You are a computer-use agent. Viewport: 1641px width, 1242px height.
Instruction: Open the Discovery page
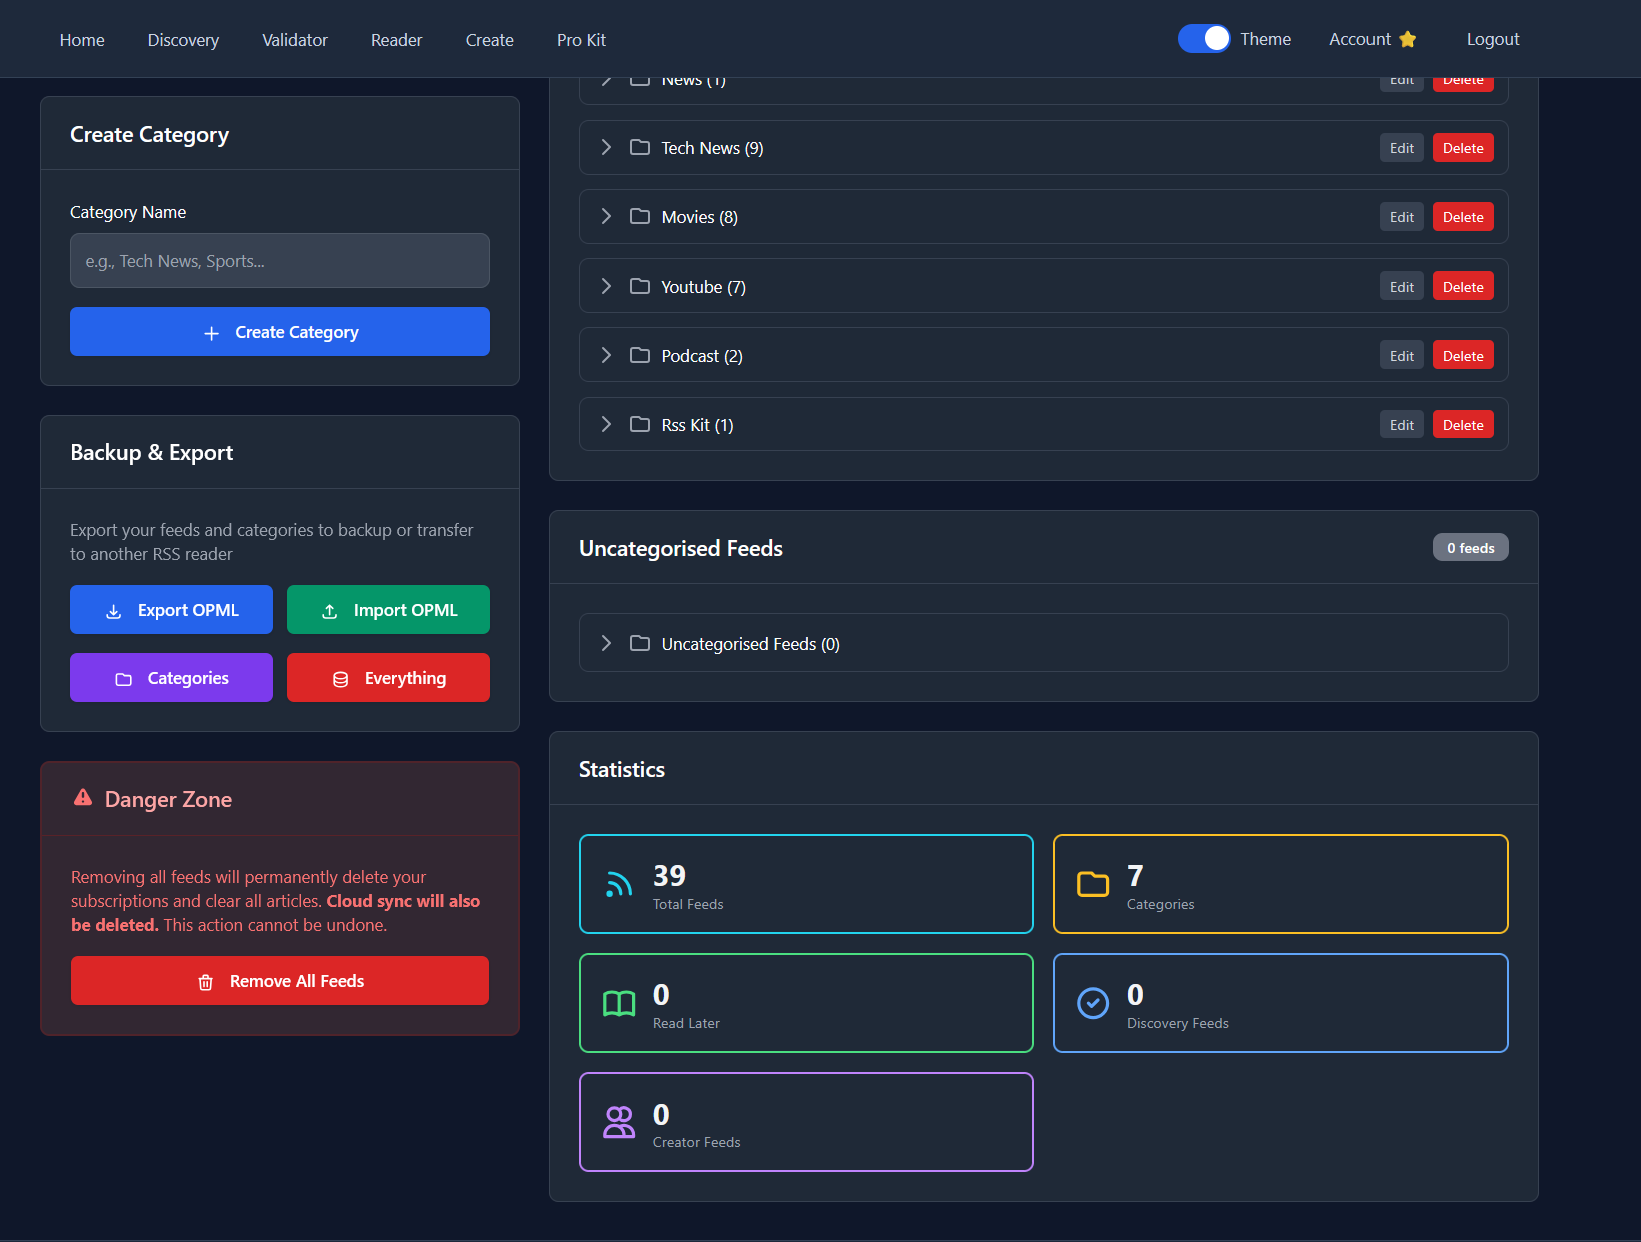click(182, 40)
